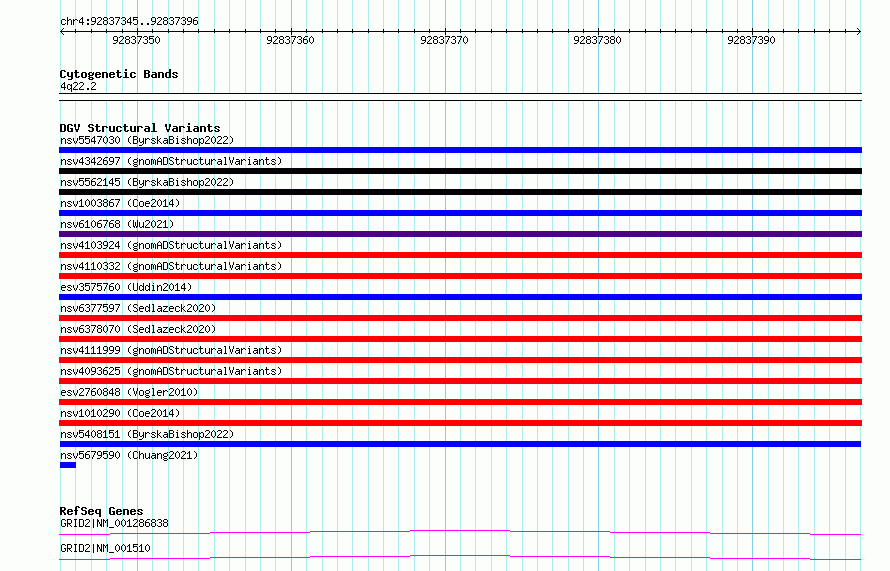Click esv3575760 (Uddin2014) variant label
The width and height of the screenshot is (890, 571).
(x=126, y=287)
